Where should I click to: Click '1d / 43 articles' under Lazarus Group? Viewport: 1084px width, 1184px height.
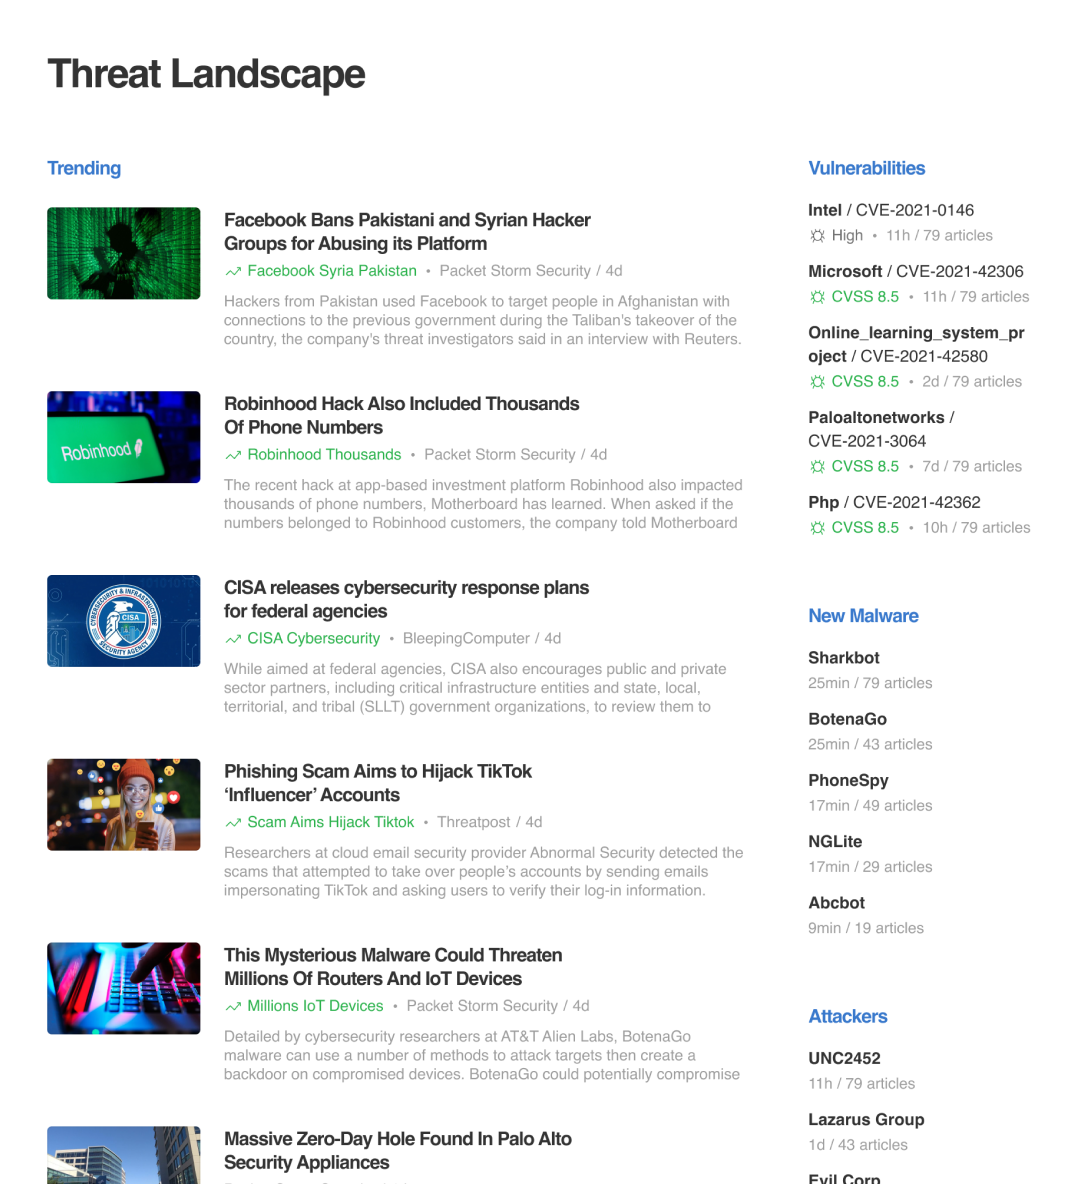tap(858, 1145)
